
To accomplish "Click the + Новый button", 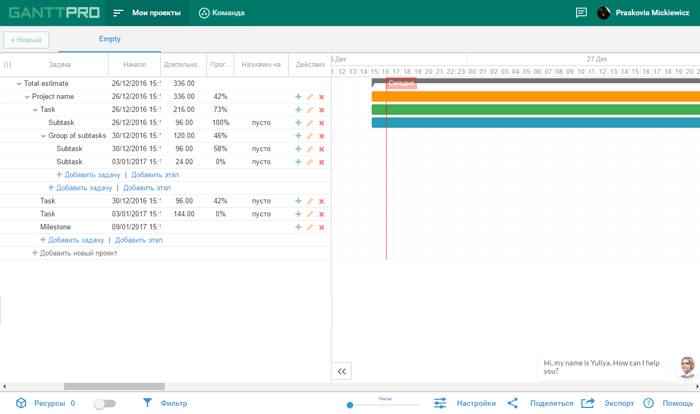I will click(26, 40).
